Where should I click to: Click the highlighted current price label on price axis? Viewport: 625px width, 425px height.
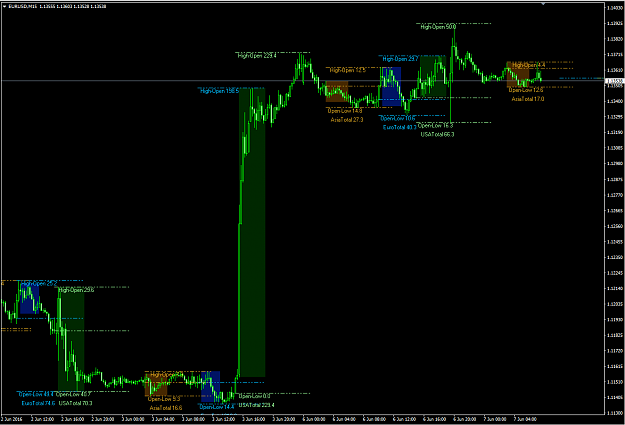pos(615,81)
